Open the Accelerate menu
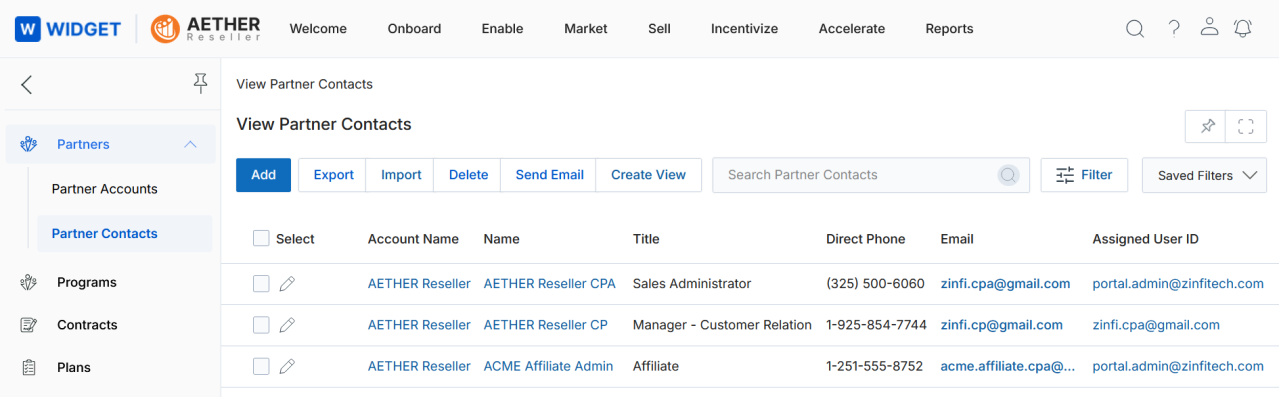 852,29
